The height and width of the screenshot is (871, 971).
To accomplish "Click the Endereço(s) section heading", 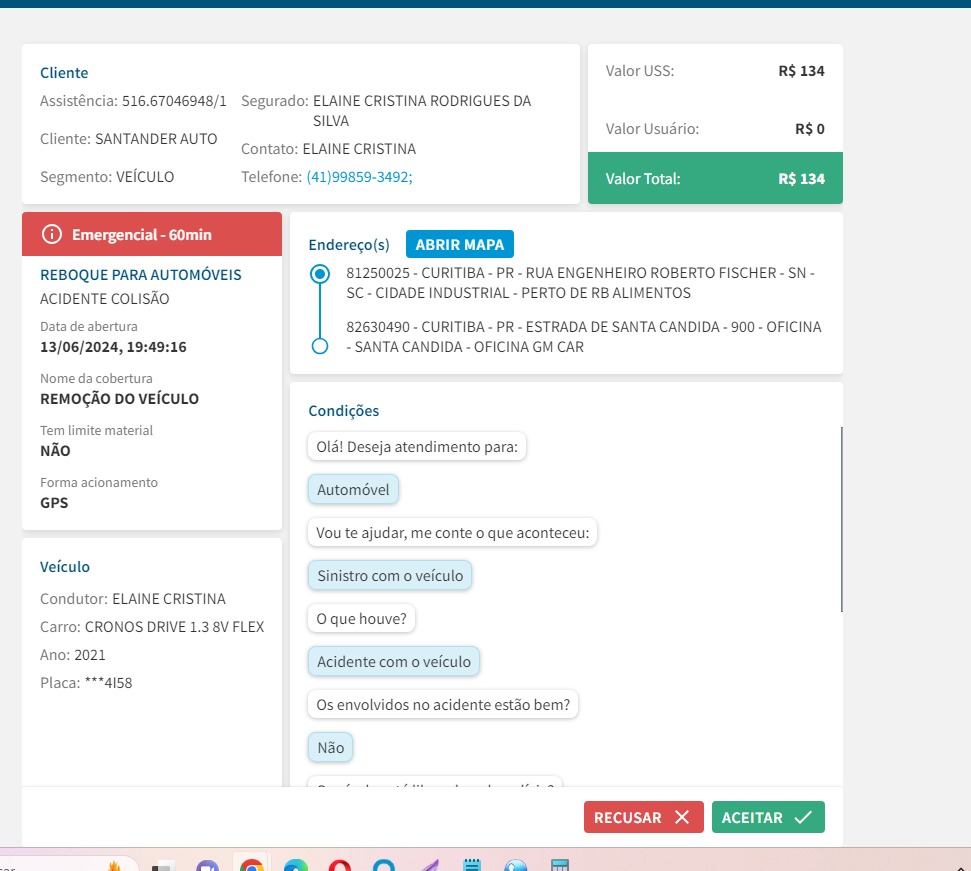I will coord(349,245).
